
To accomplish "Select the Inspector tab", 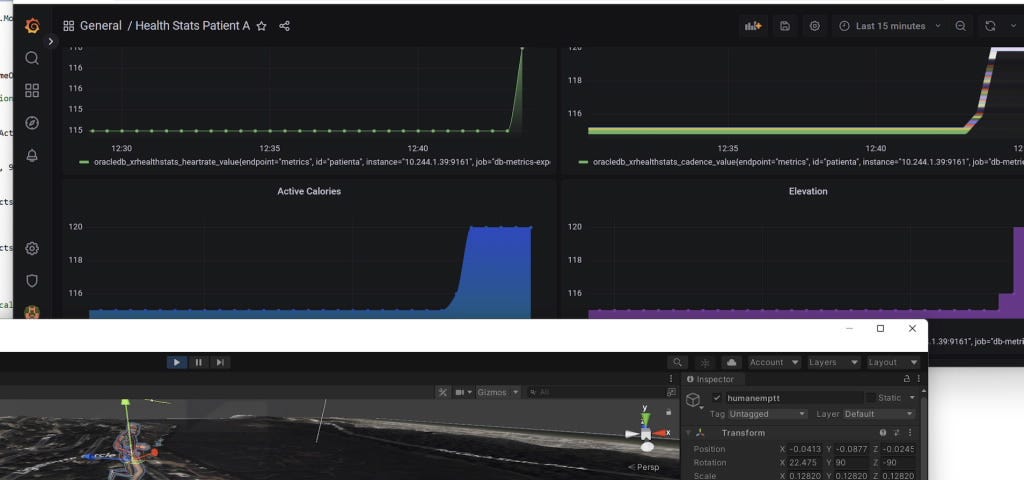I will coord(711,379).
